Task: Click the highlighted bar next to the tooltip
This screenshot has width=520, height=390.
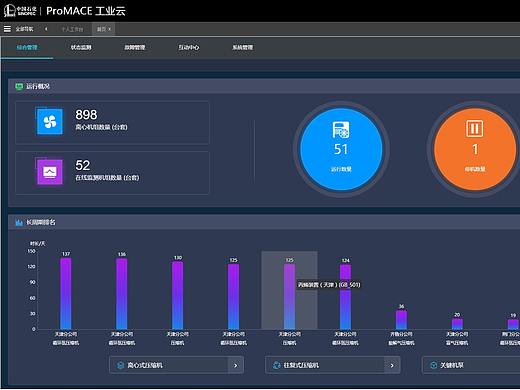Action: tap(289, 297)
